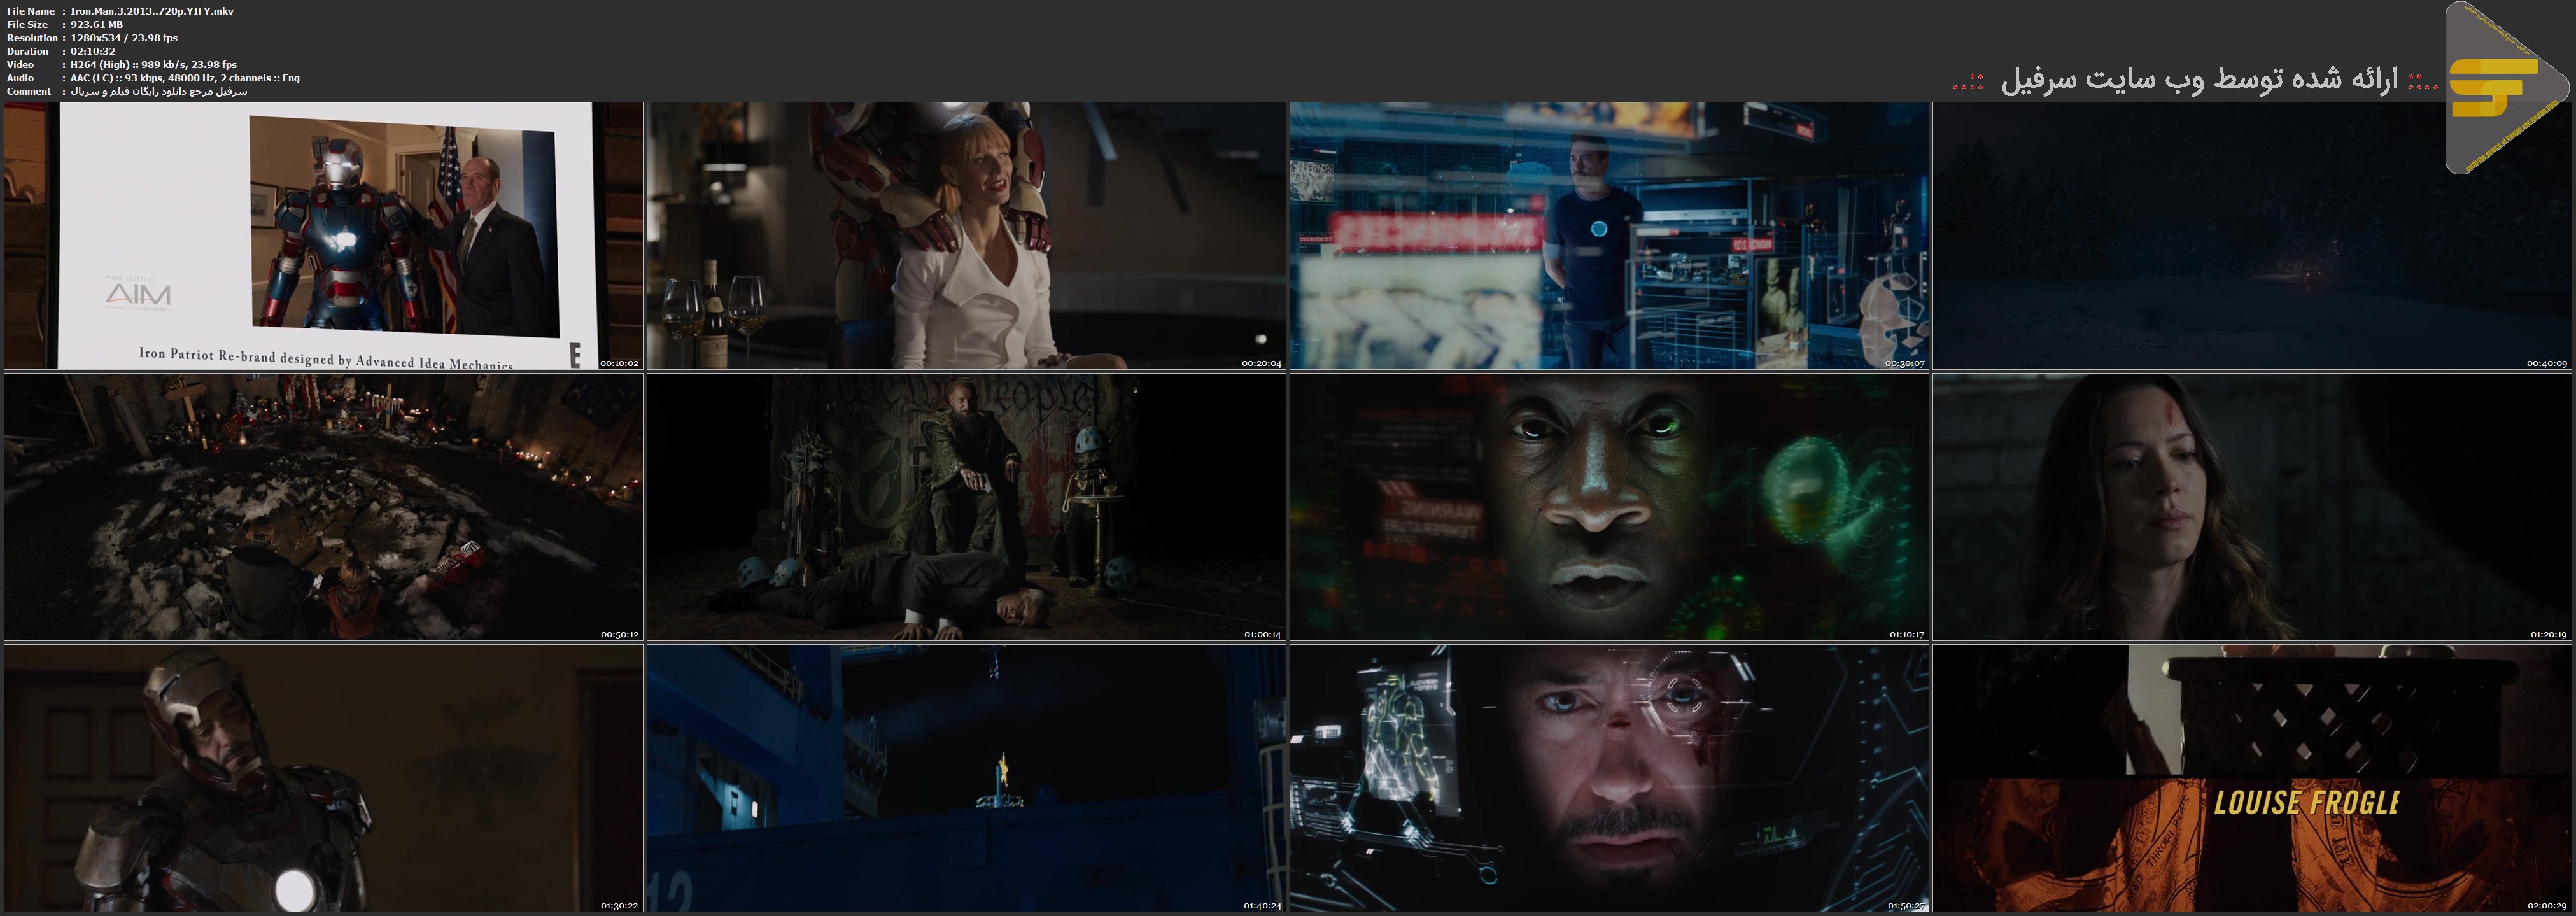Open the Louise Frogley credits thumbnail
This screenshot has height=916, width=2576.
coord(2252,778)
